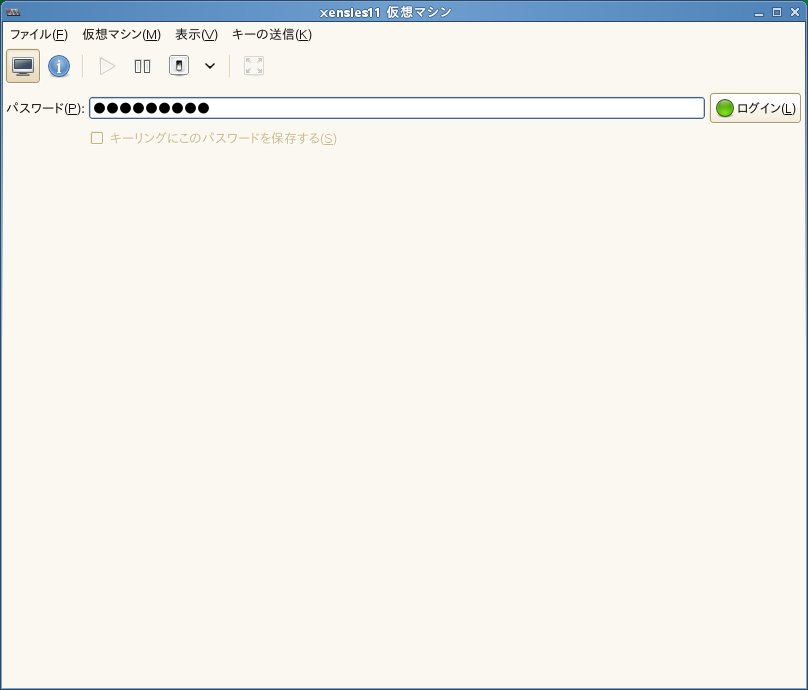Pause the virtual machine
This screenshot has height=690, width=808.
[142, 66]
